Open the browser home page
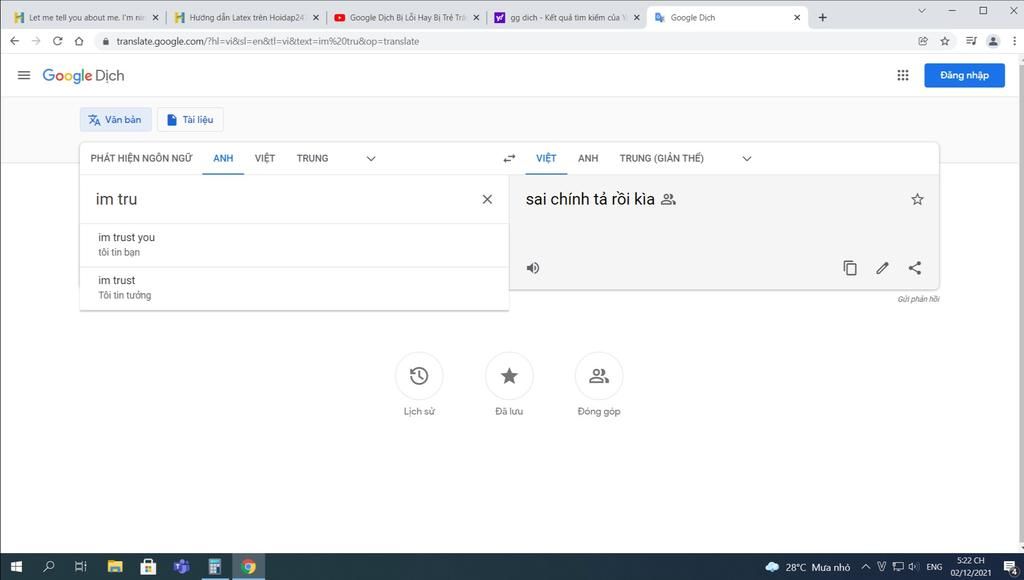Image resolution: width=1024 pixels, height=580 pixels. click(x=79, y=41)
